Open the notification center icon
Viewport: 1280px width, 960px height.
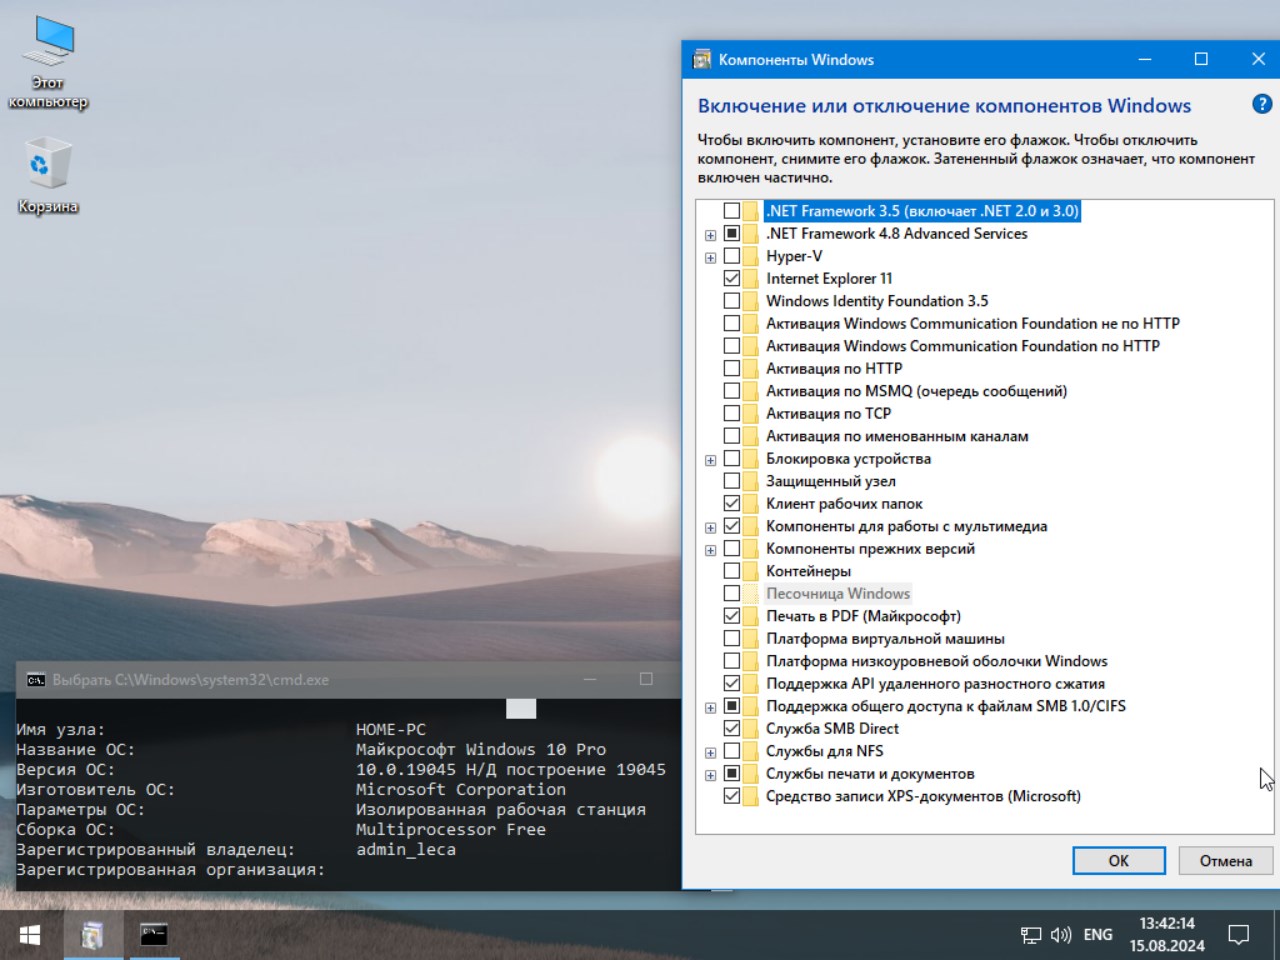[x=1239, y=935]
